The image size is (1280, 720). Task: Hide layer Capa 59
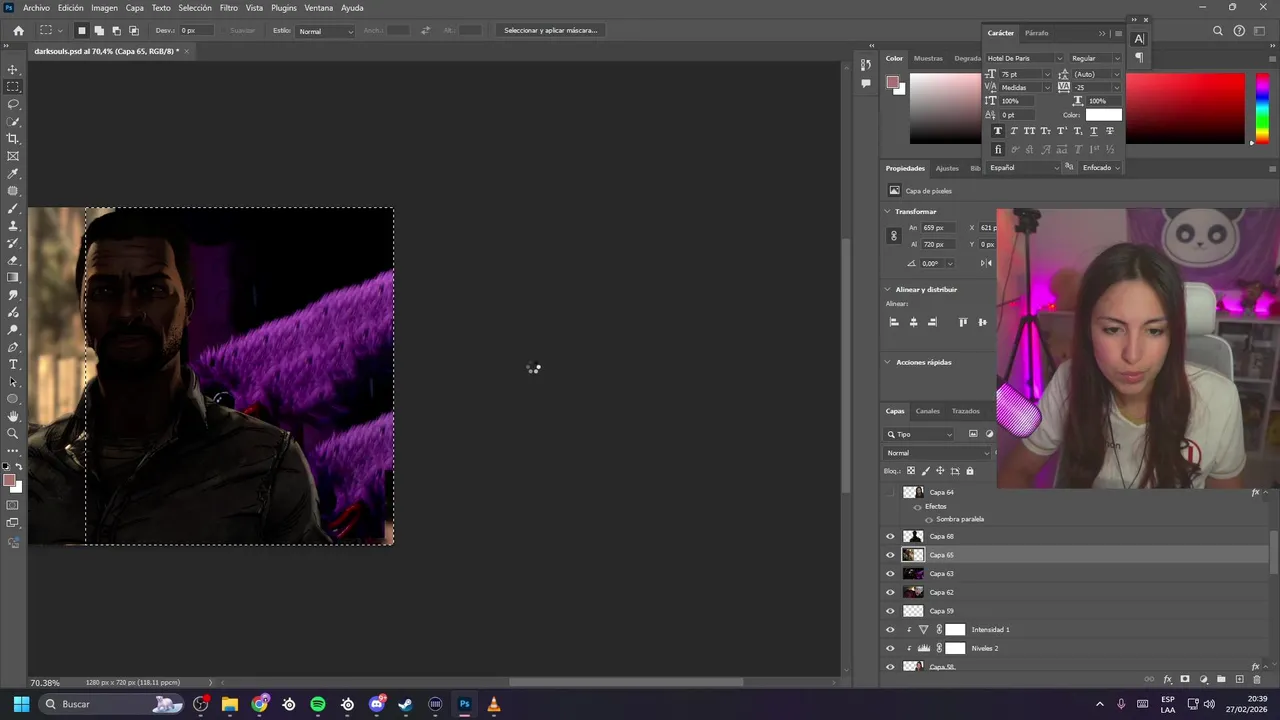(890, 611)
